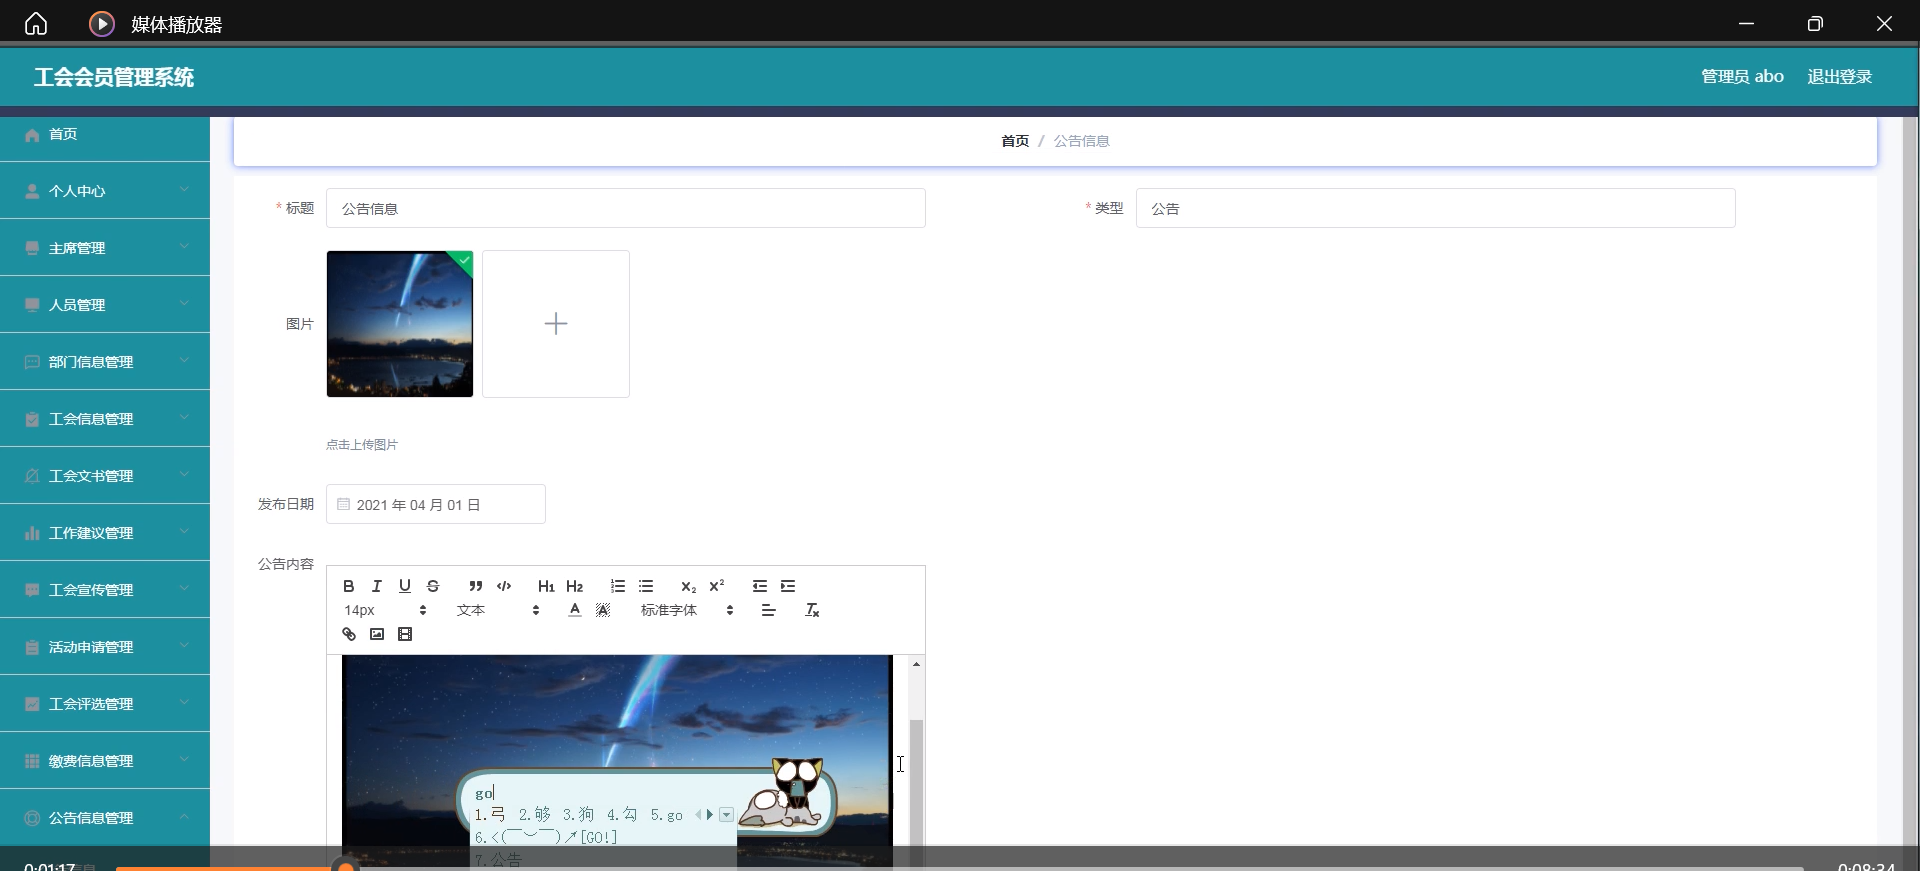Click 公告信息 breadcrumb item
Image resolution: width=1920 pixels, height=871 pixels.
pos(1081,141)
